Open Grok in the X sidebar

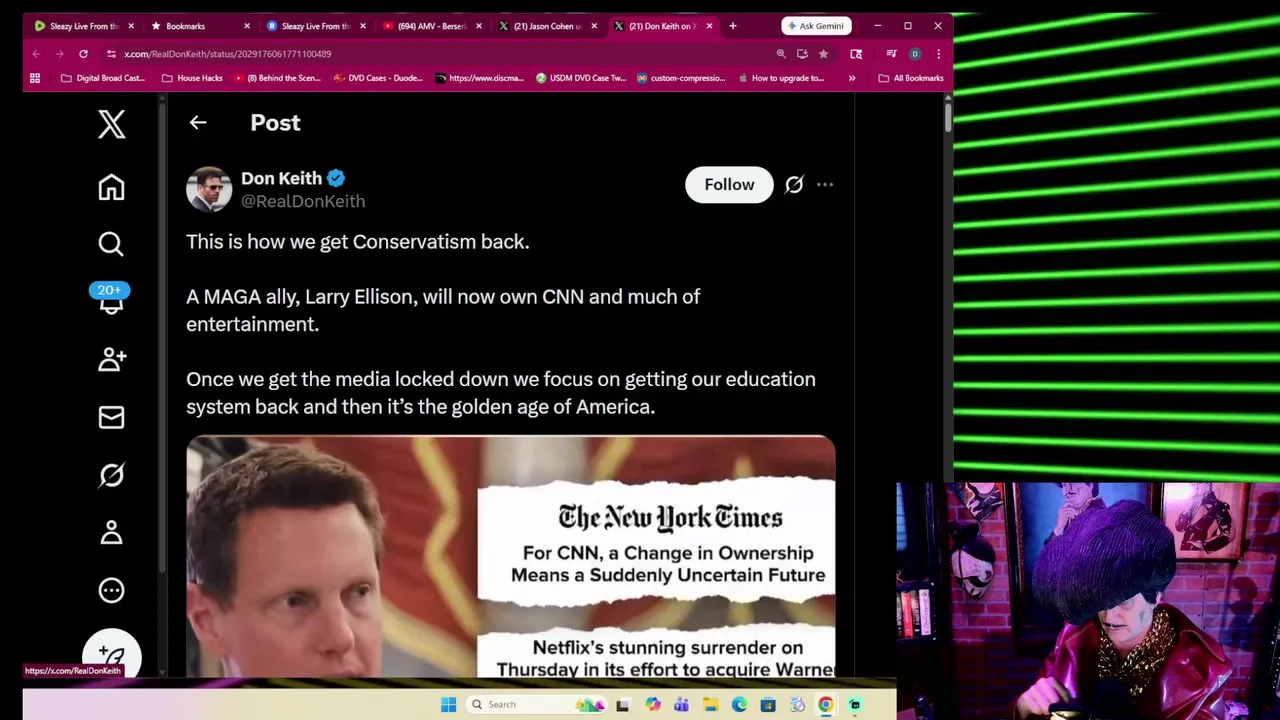click(x=111, y=475)
